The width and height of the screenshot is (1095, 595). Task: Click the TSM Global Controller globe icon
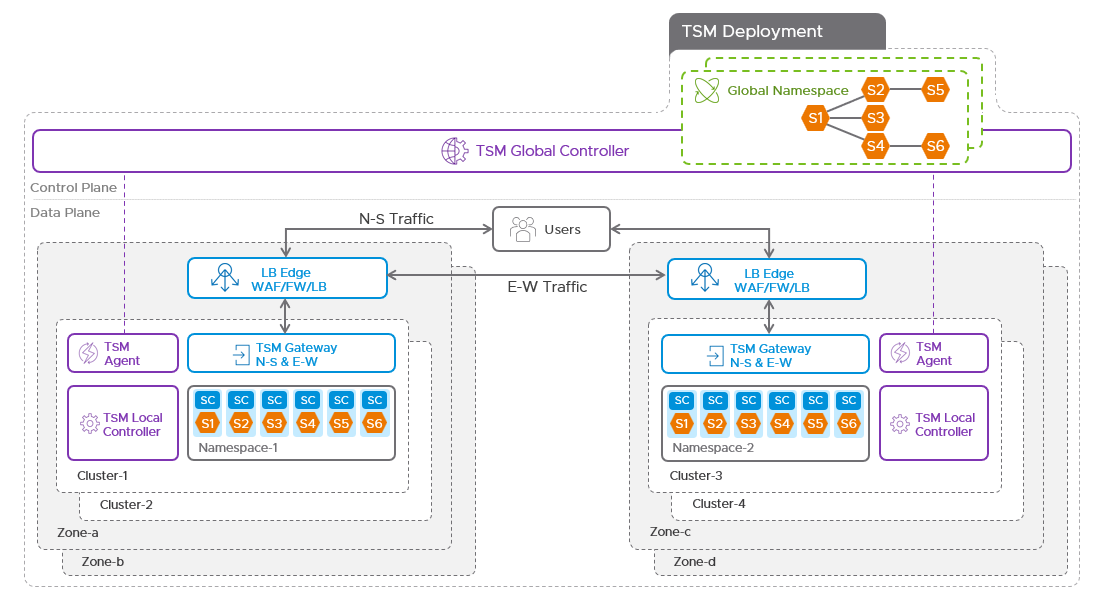455,150
